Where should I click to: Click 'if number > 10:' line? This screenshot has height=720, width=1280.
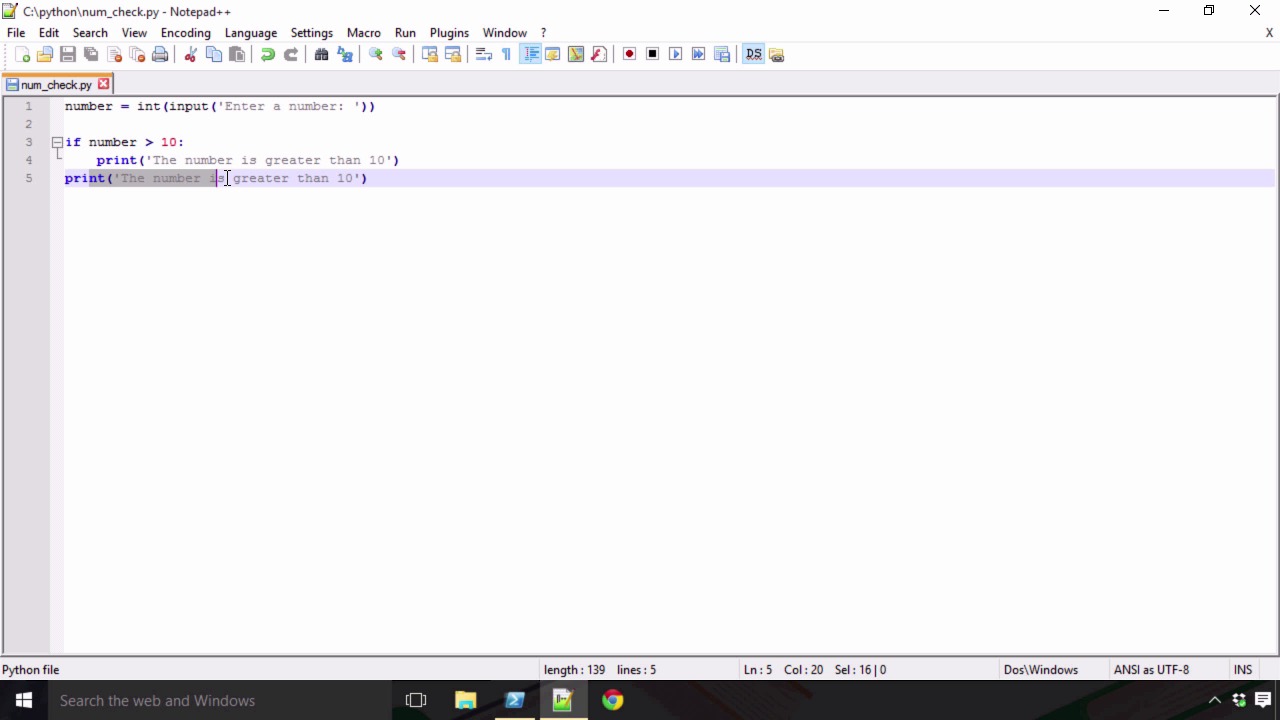(x=124, y=142)
